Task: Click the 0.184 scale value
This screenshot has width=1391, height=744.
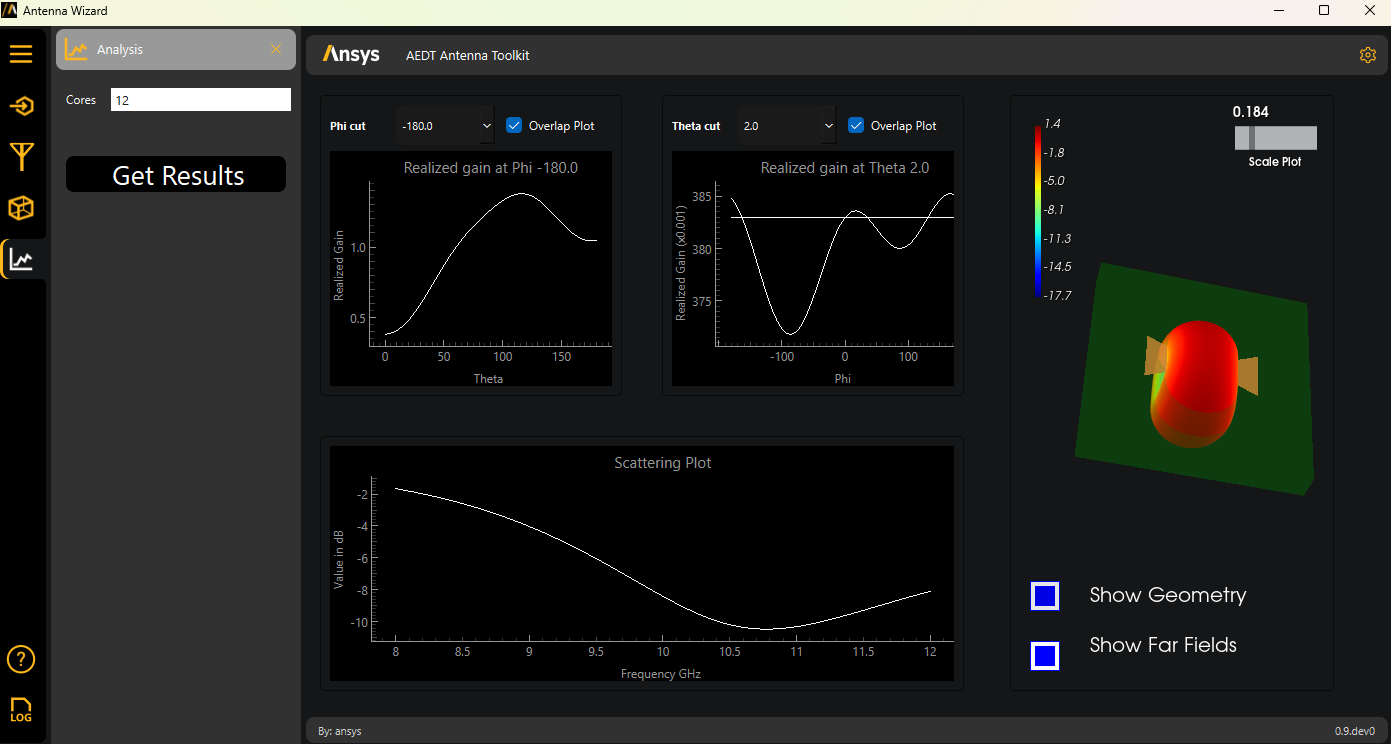Action: [1250, 112]
